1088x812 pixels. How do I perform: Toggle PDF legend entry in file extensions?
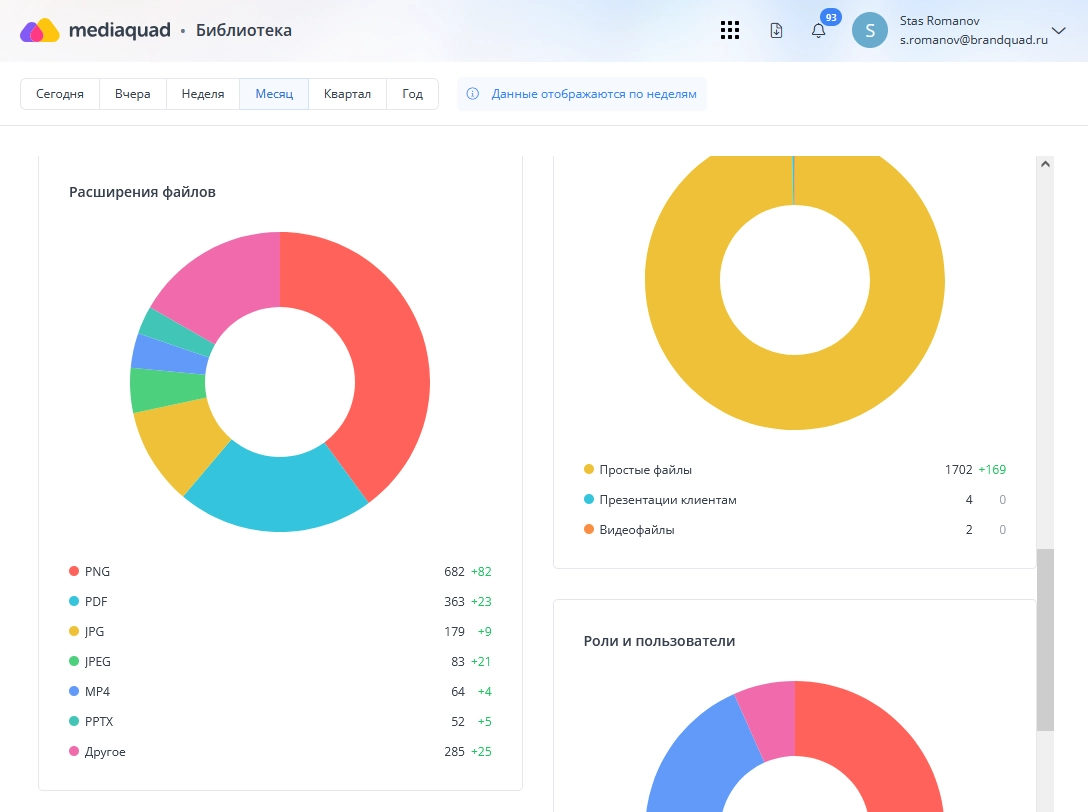[96, 601]
